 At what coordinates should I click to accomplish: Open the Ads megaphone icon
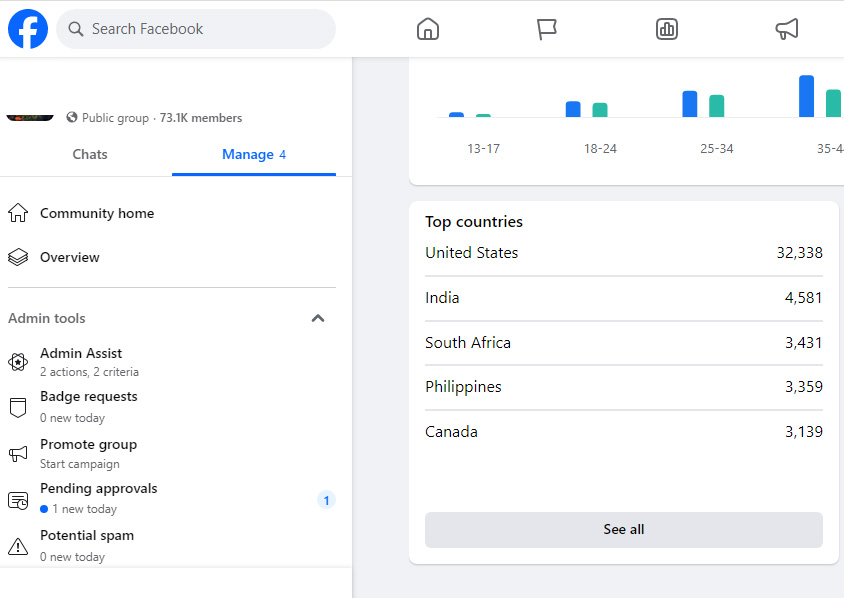787,29
